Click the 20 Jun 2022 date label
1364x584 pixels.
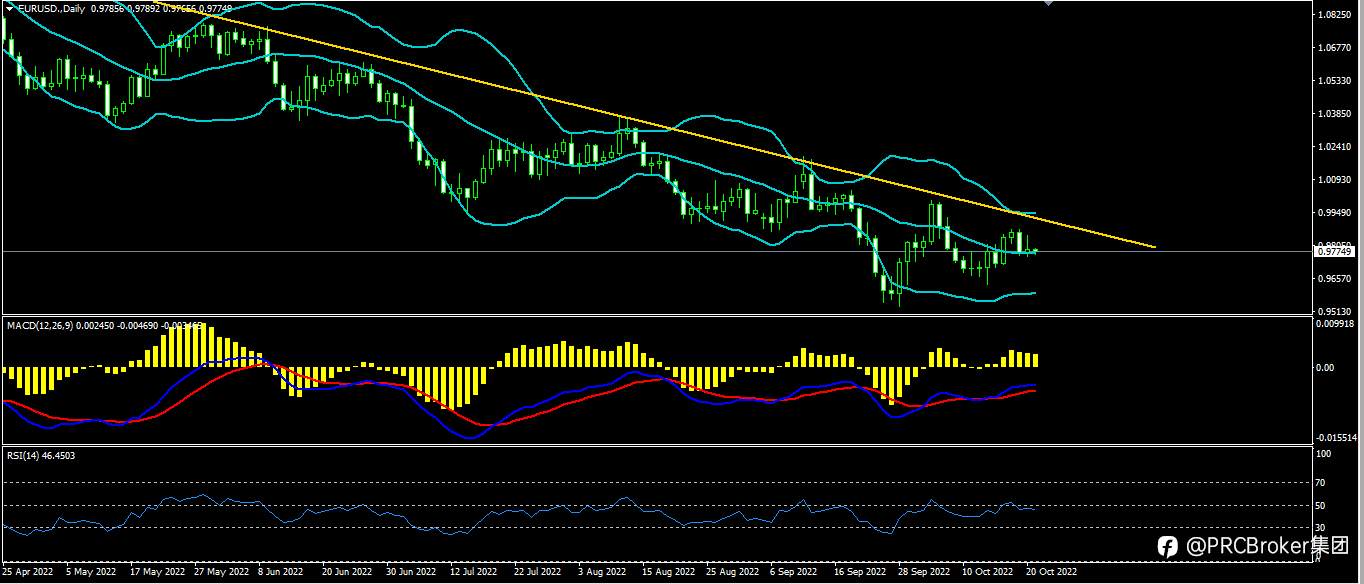click(346, 573)
